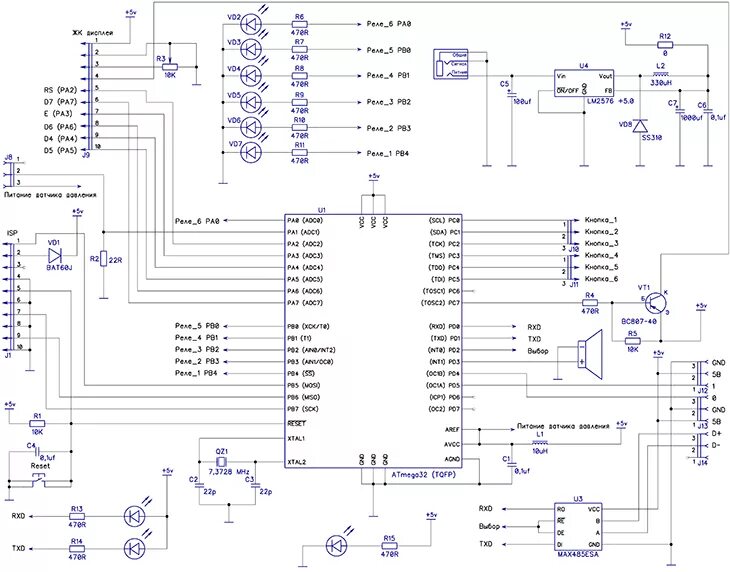
Task: Select the 'PB7 (SCK)' pin label
Action: tap(303, 409)
